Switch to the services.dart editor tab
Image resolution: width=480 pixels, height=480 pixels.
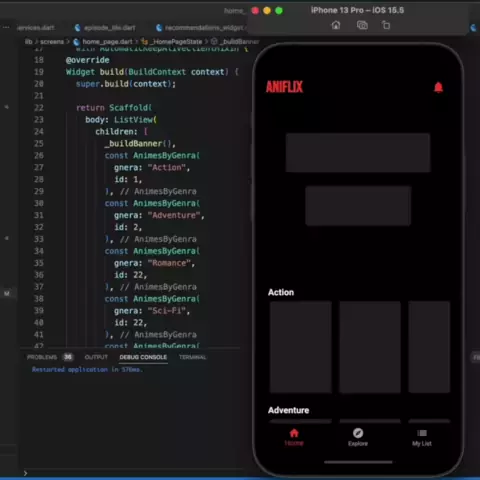coord(36,28)
